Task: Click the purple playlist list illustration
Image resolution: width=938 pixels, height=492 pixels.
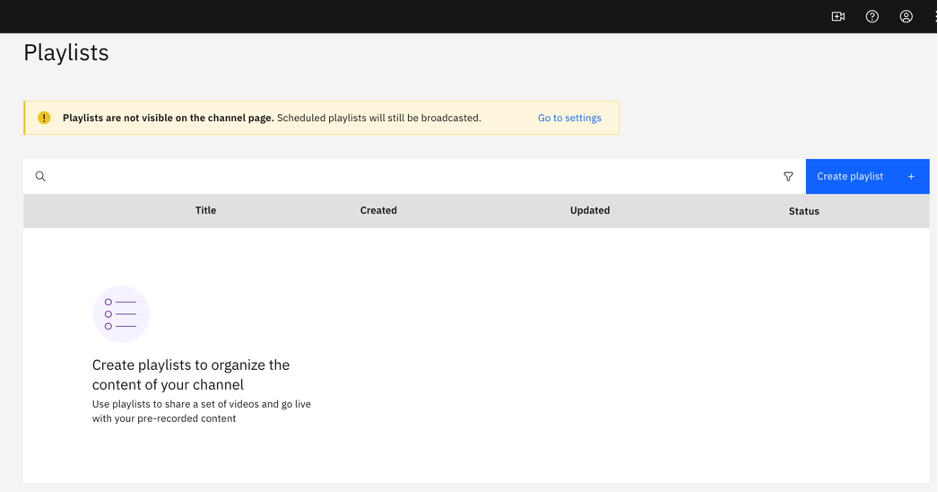Action: pos(121,314)
